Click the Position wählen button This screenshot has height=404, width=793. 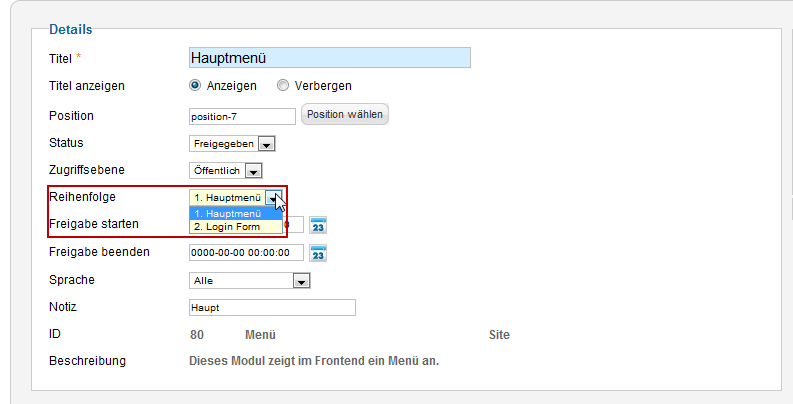point(345,114)
